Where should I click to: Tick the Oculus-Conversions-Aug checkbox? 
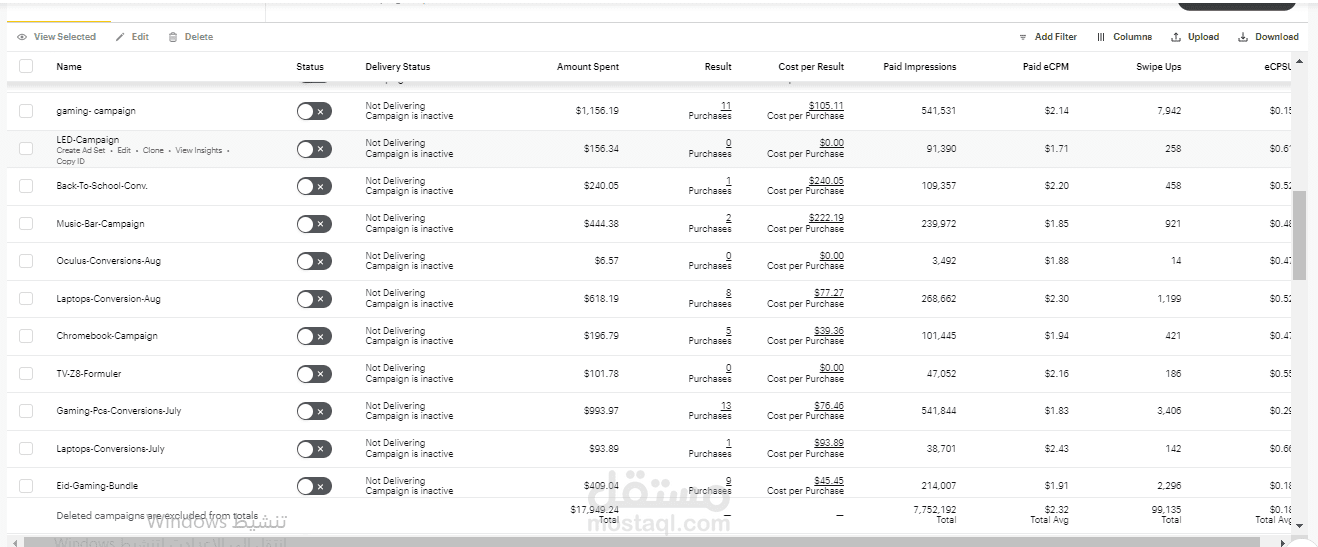pyautogui.click(x=26, y=261)
